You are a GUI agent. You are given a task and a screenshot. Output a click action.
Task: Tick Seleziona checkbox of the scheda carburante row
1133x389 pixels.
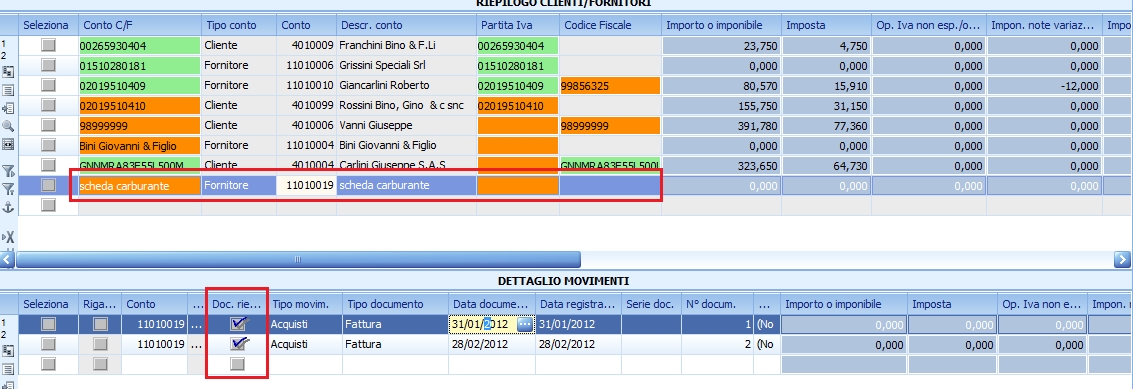[x=48, y=185]
